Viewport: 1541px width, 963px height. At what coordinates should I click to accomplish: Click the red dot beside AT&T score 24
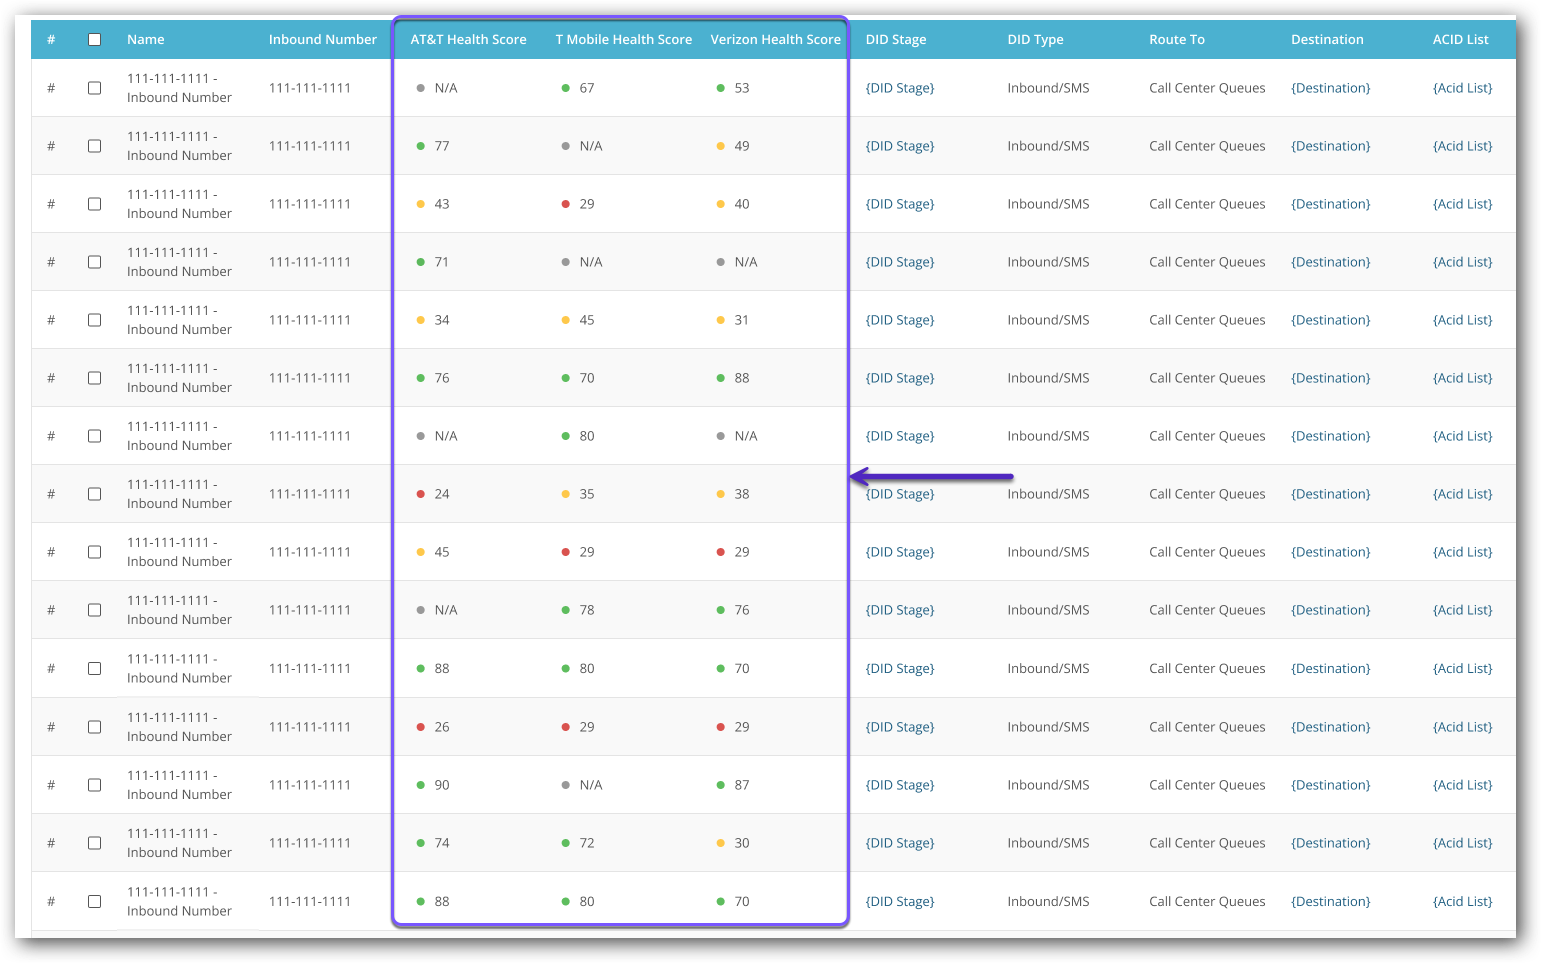[x=420, y=494]
